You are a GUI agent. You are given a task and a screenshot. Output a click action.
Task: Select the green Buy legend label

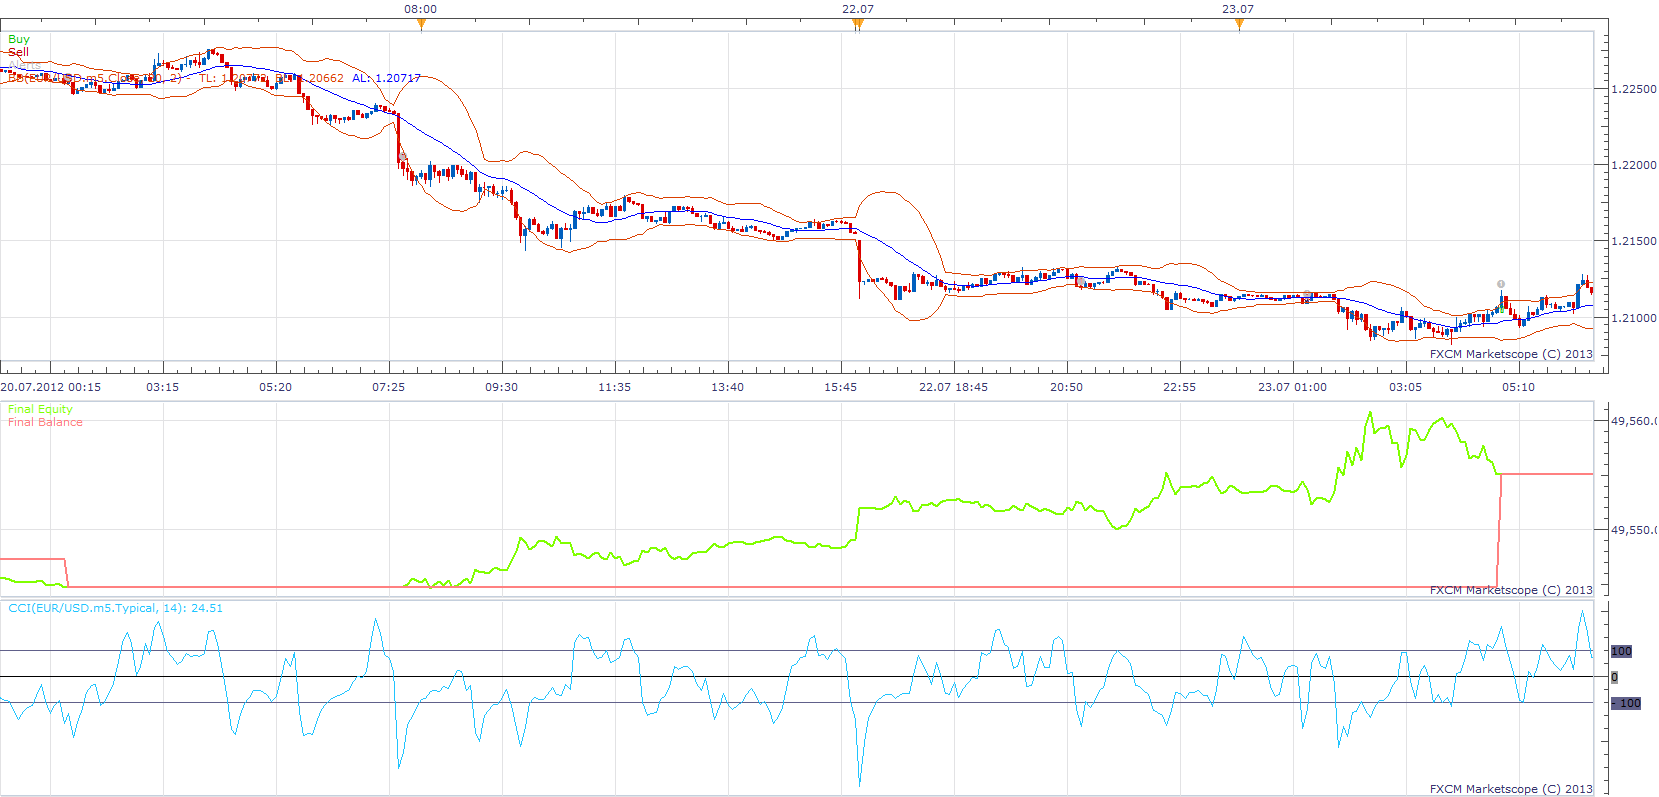click(x=19, y=39)
